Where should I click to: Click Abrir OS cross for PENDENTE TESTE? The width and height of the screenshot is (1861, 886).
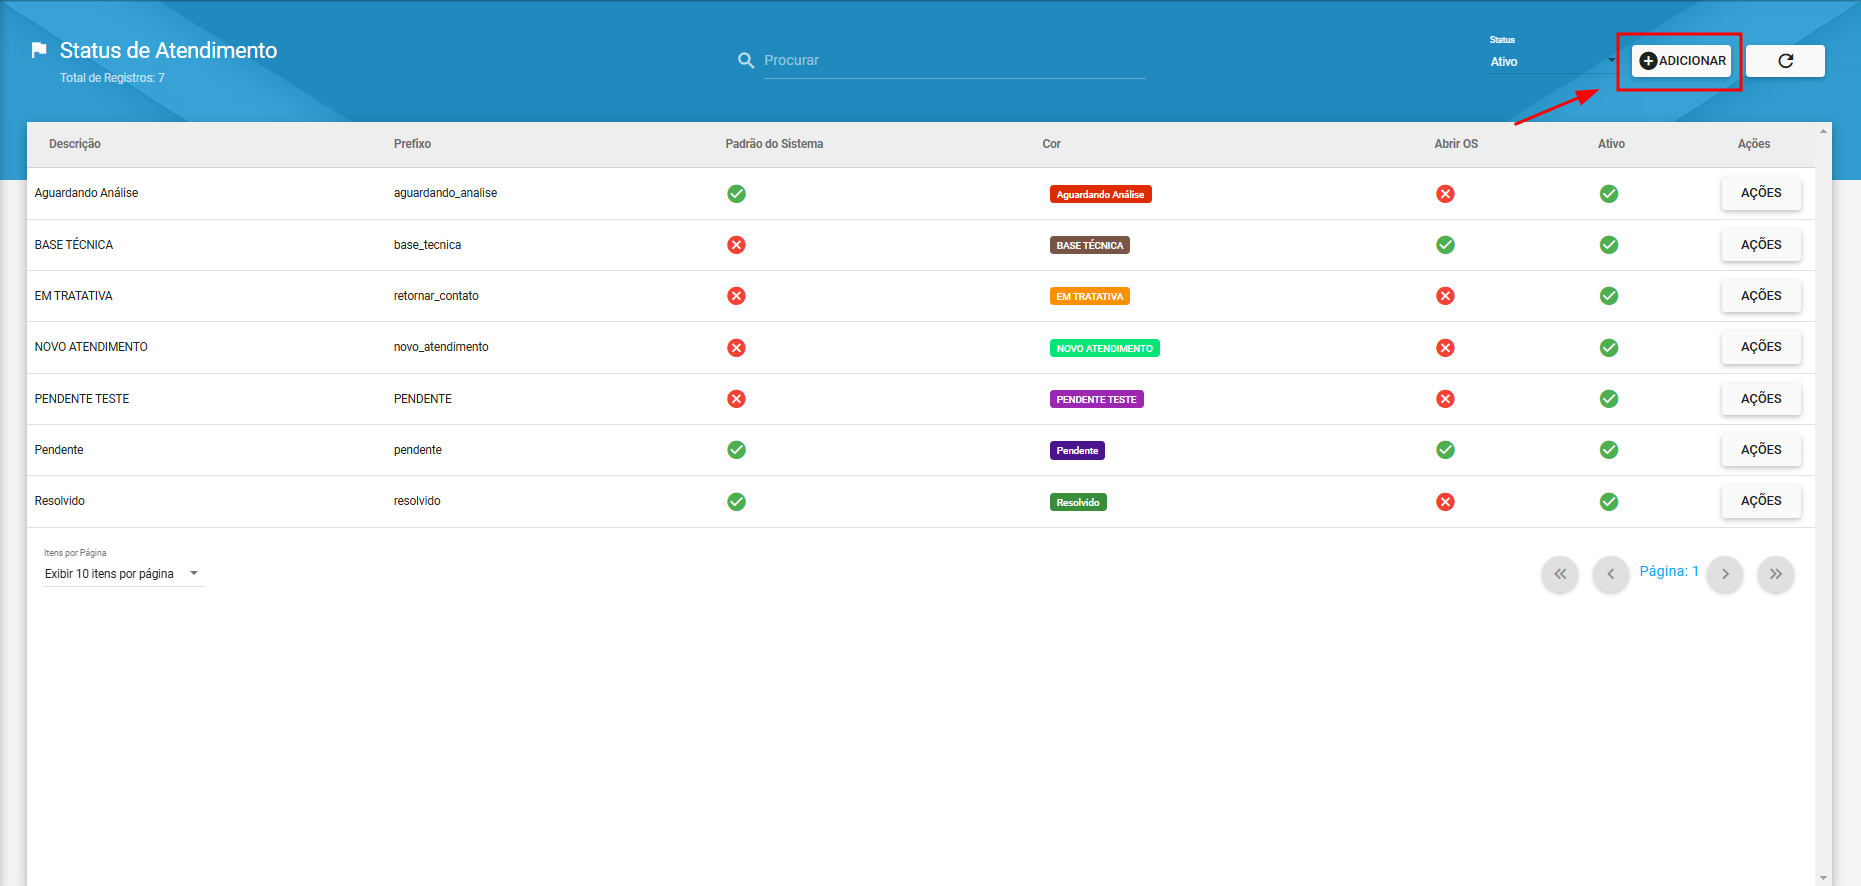click(x=1445, y=399)
